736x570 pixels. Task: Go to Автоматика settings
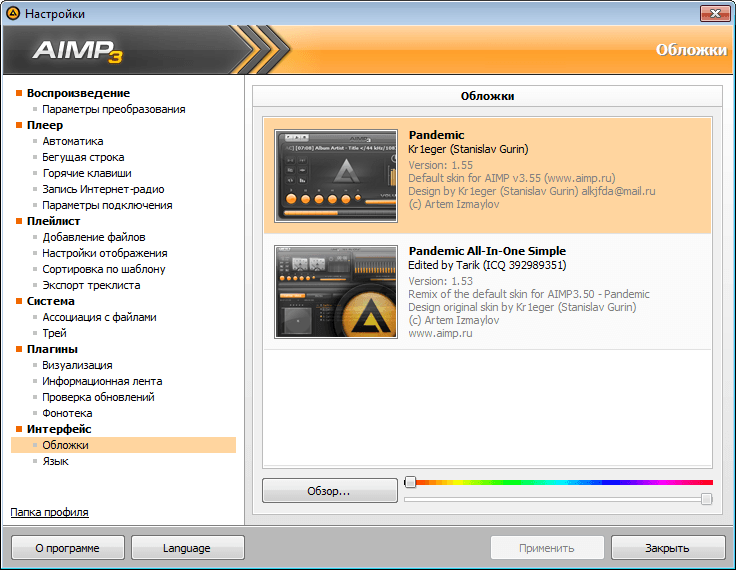click(73, 141)
